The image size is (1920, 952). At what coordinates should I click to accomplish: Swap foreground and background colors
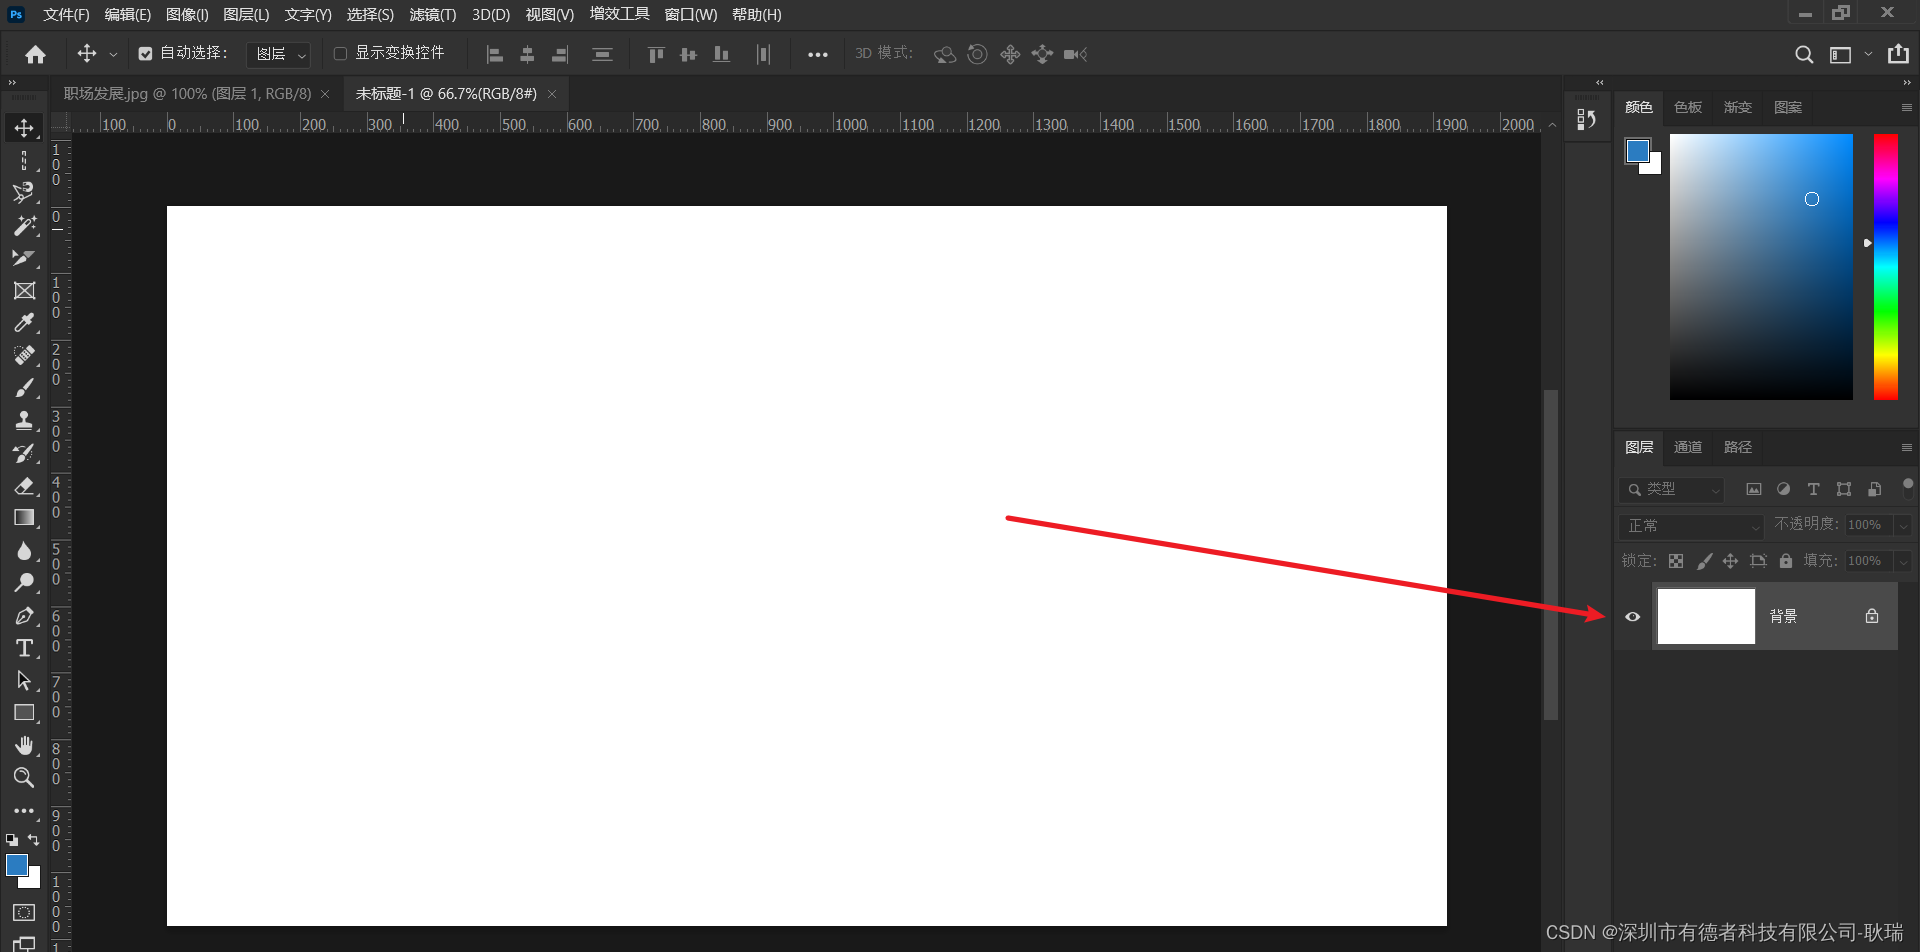coord(34,840)
